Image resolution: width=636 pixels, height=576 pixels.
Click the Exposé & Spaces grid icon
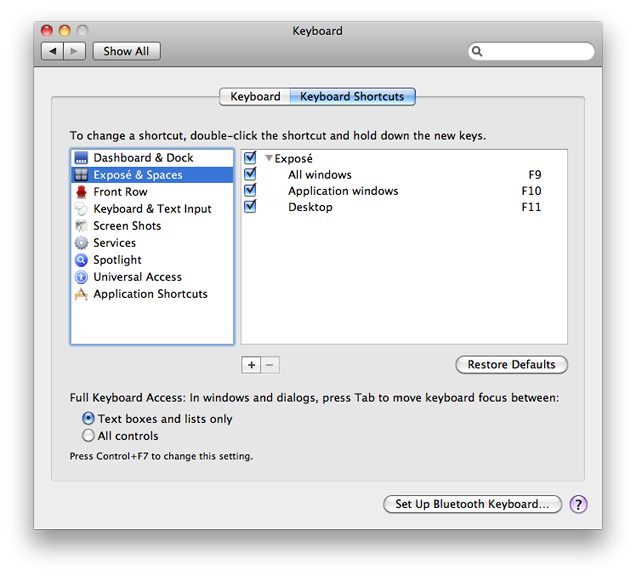tap(82, 175)
